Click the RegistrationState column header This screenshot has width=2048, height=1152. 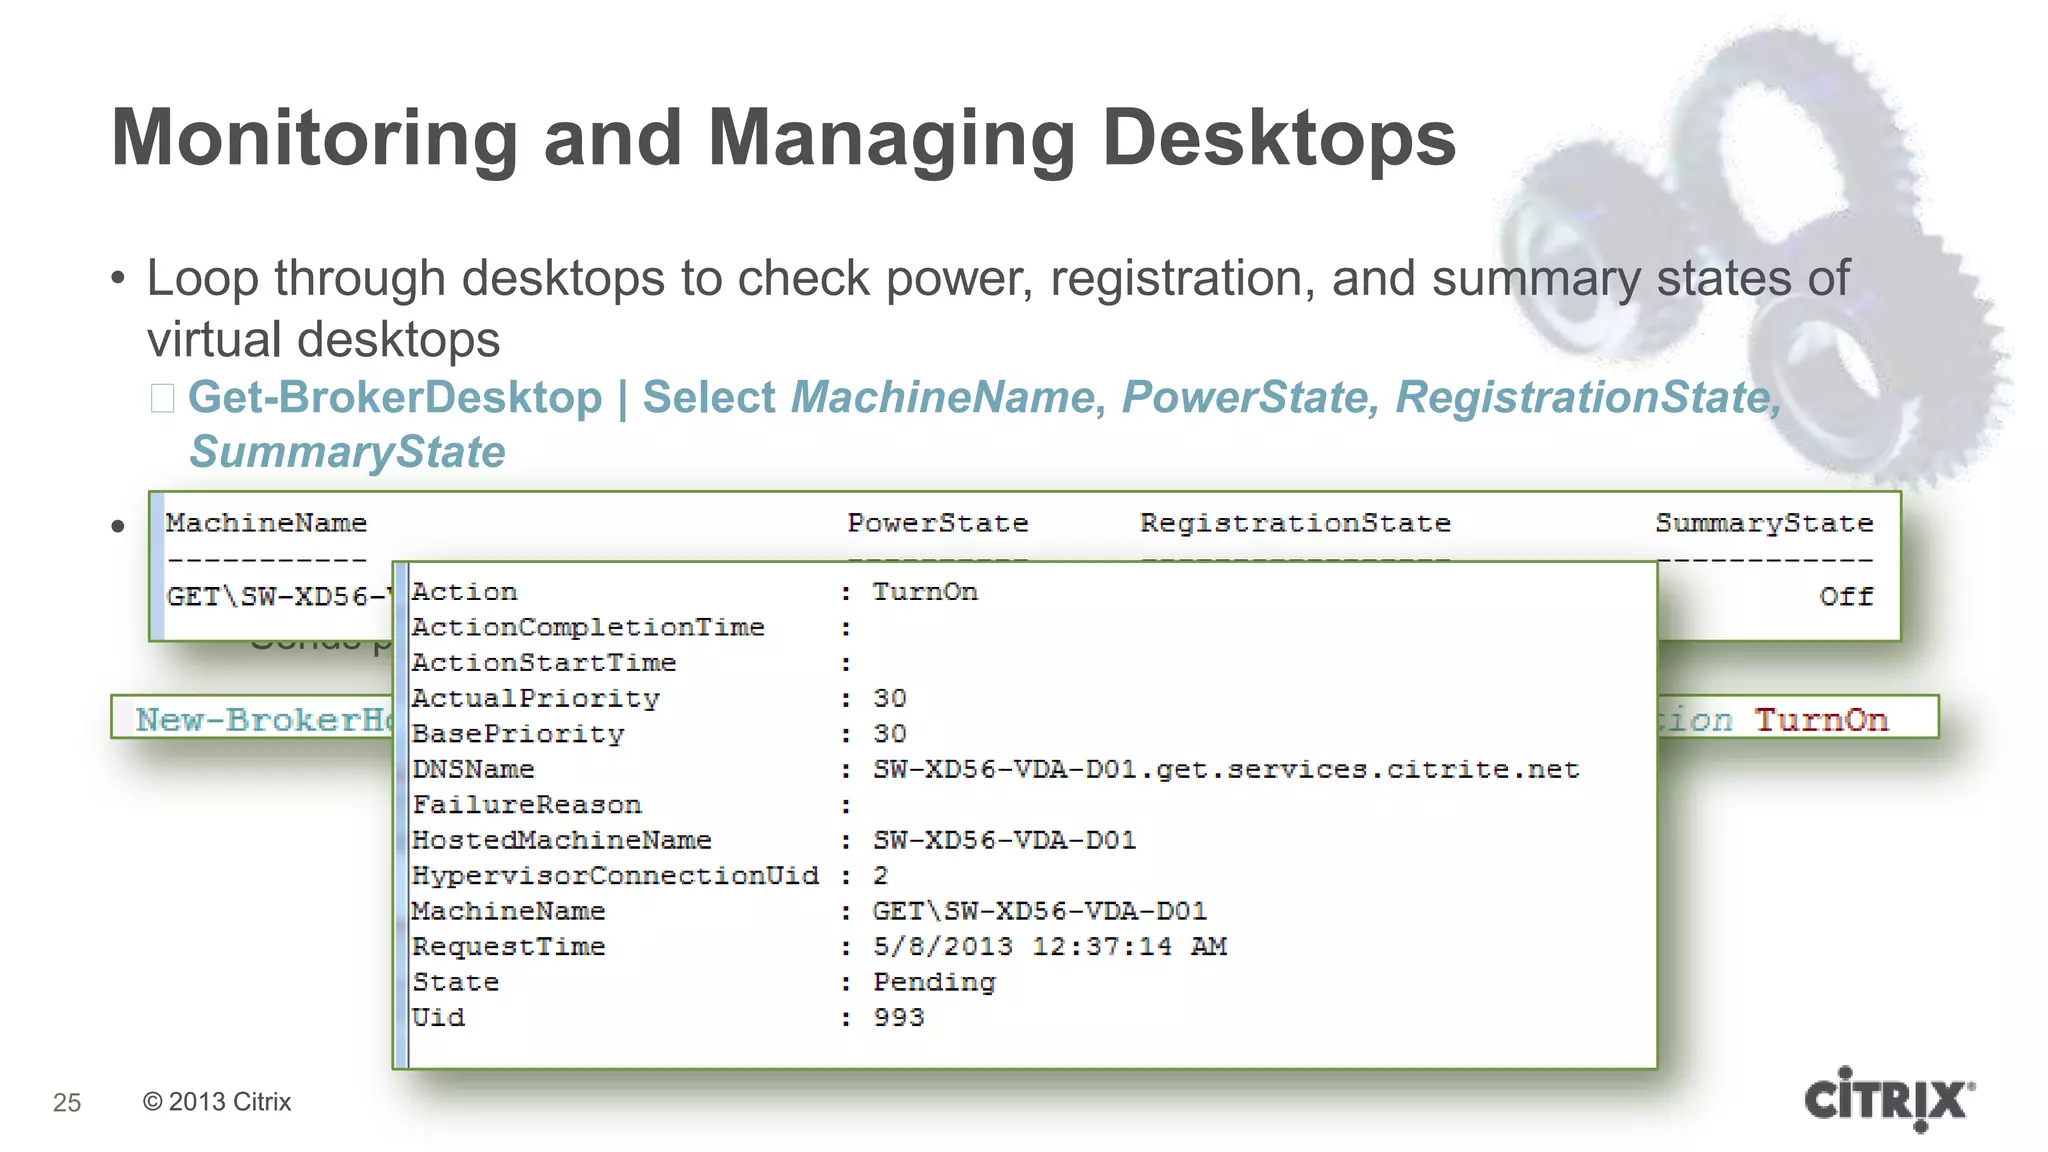[x=1295, y=523]
